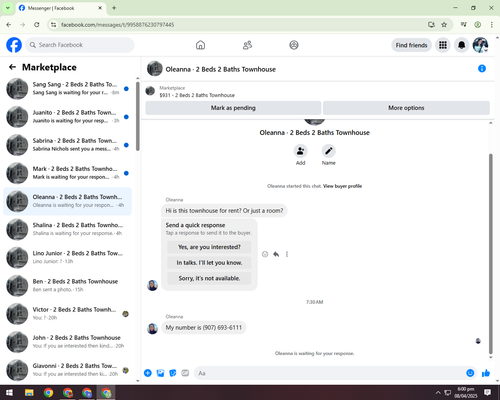The height and width of the screenshot is (400, 500).
Task: Open File Explorer from taskbar
Action: (x=29, y=393)
